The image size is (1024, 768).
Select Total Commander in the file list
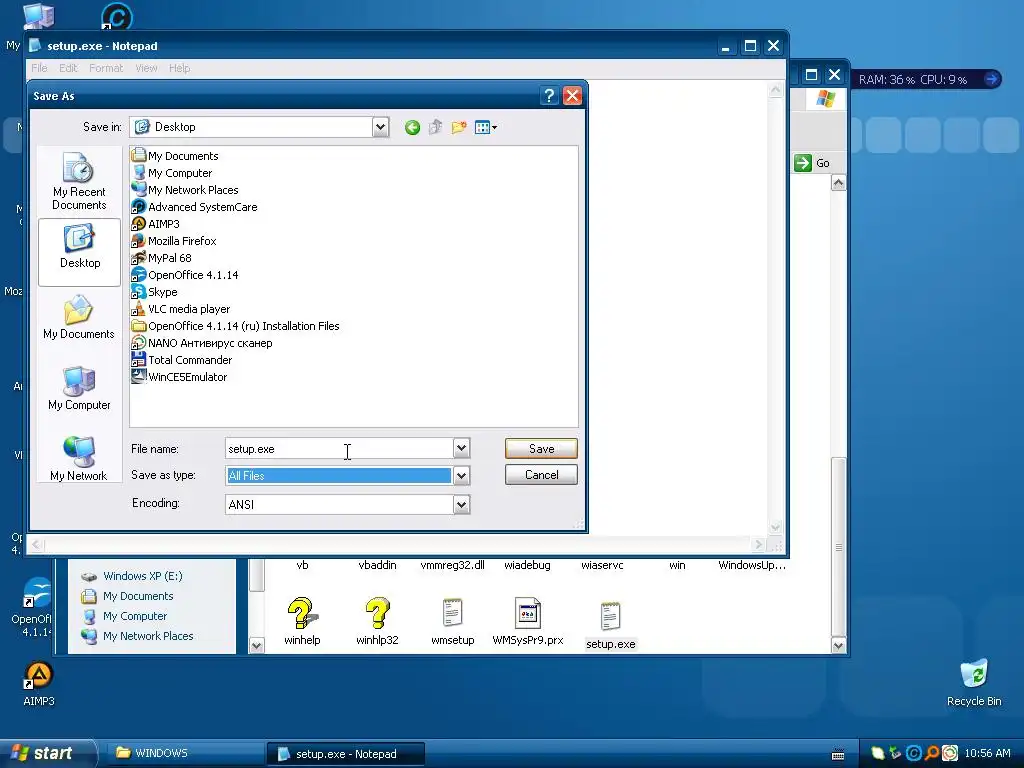(x=182, y=359)
